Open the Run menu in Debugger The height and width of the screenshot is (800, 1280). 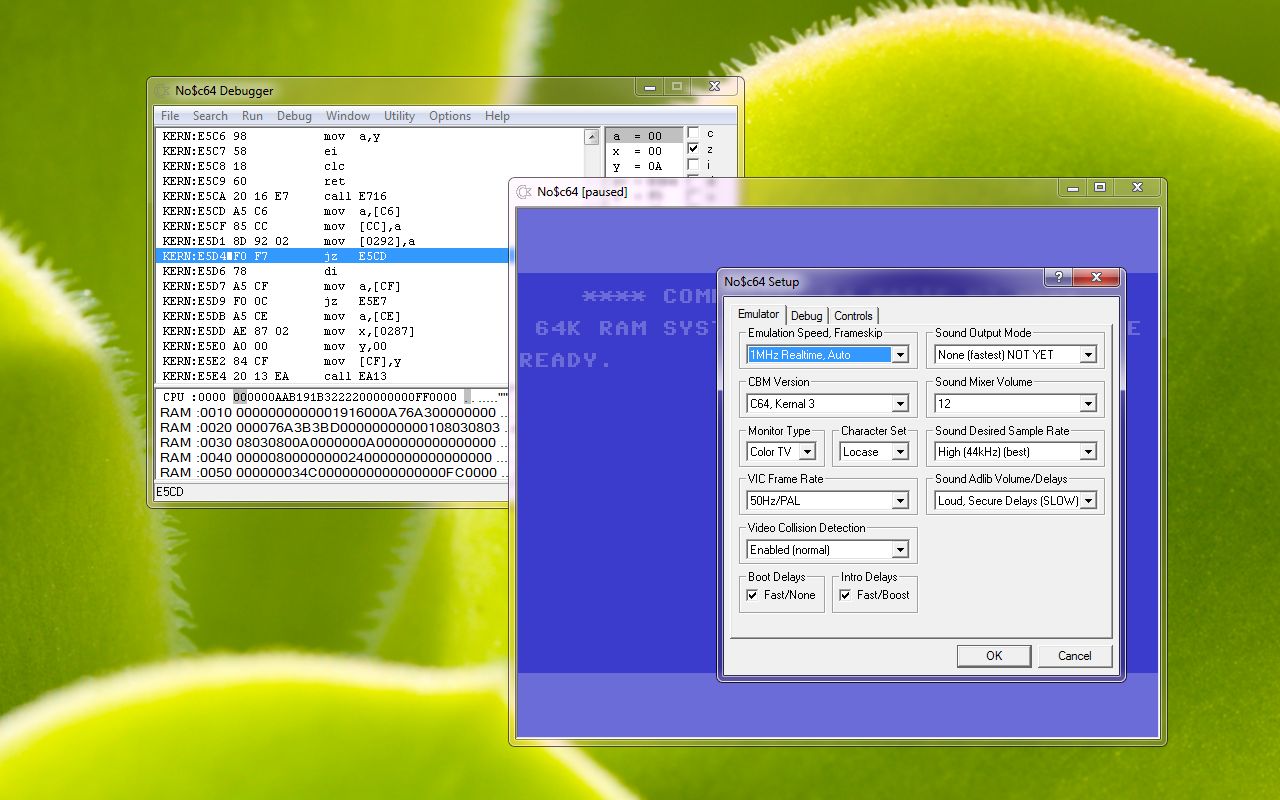coord(252,116)
